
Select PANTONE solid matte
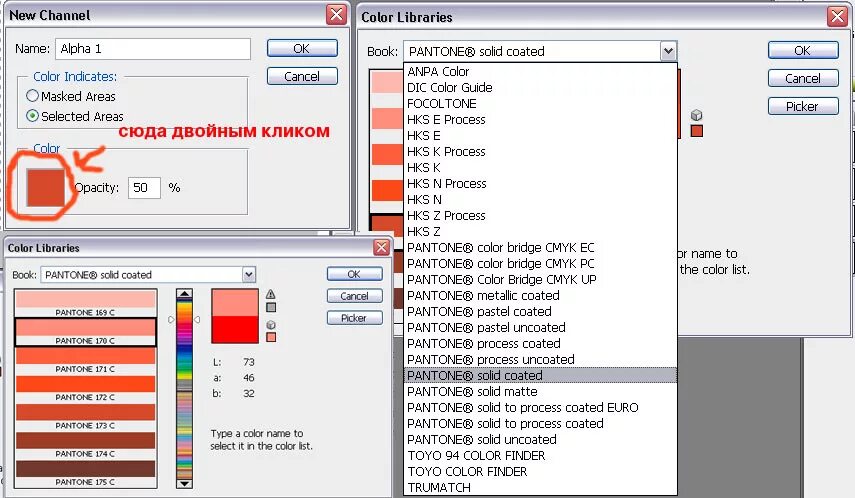coord(540,392)
